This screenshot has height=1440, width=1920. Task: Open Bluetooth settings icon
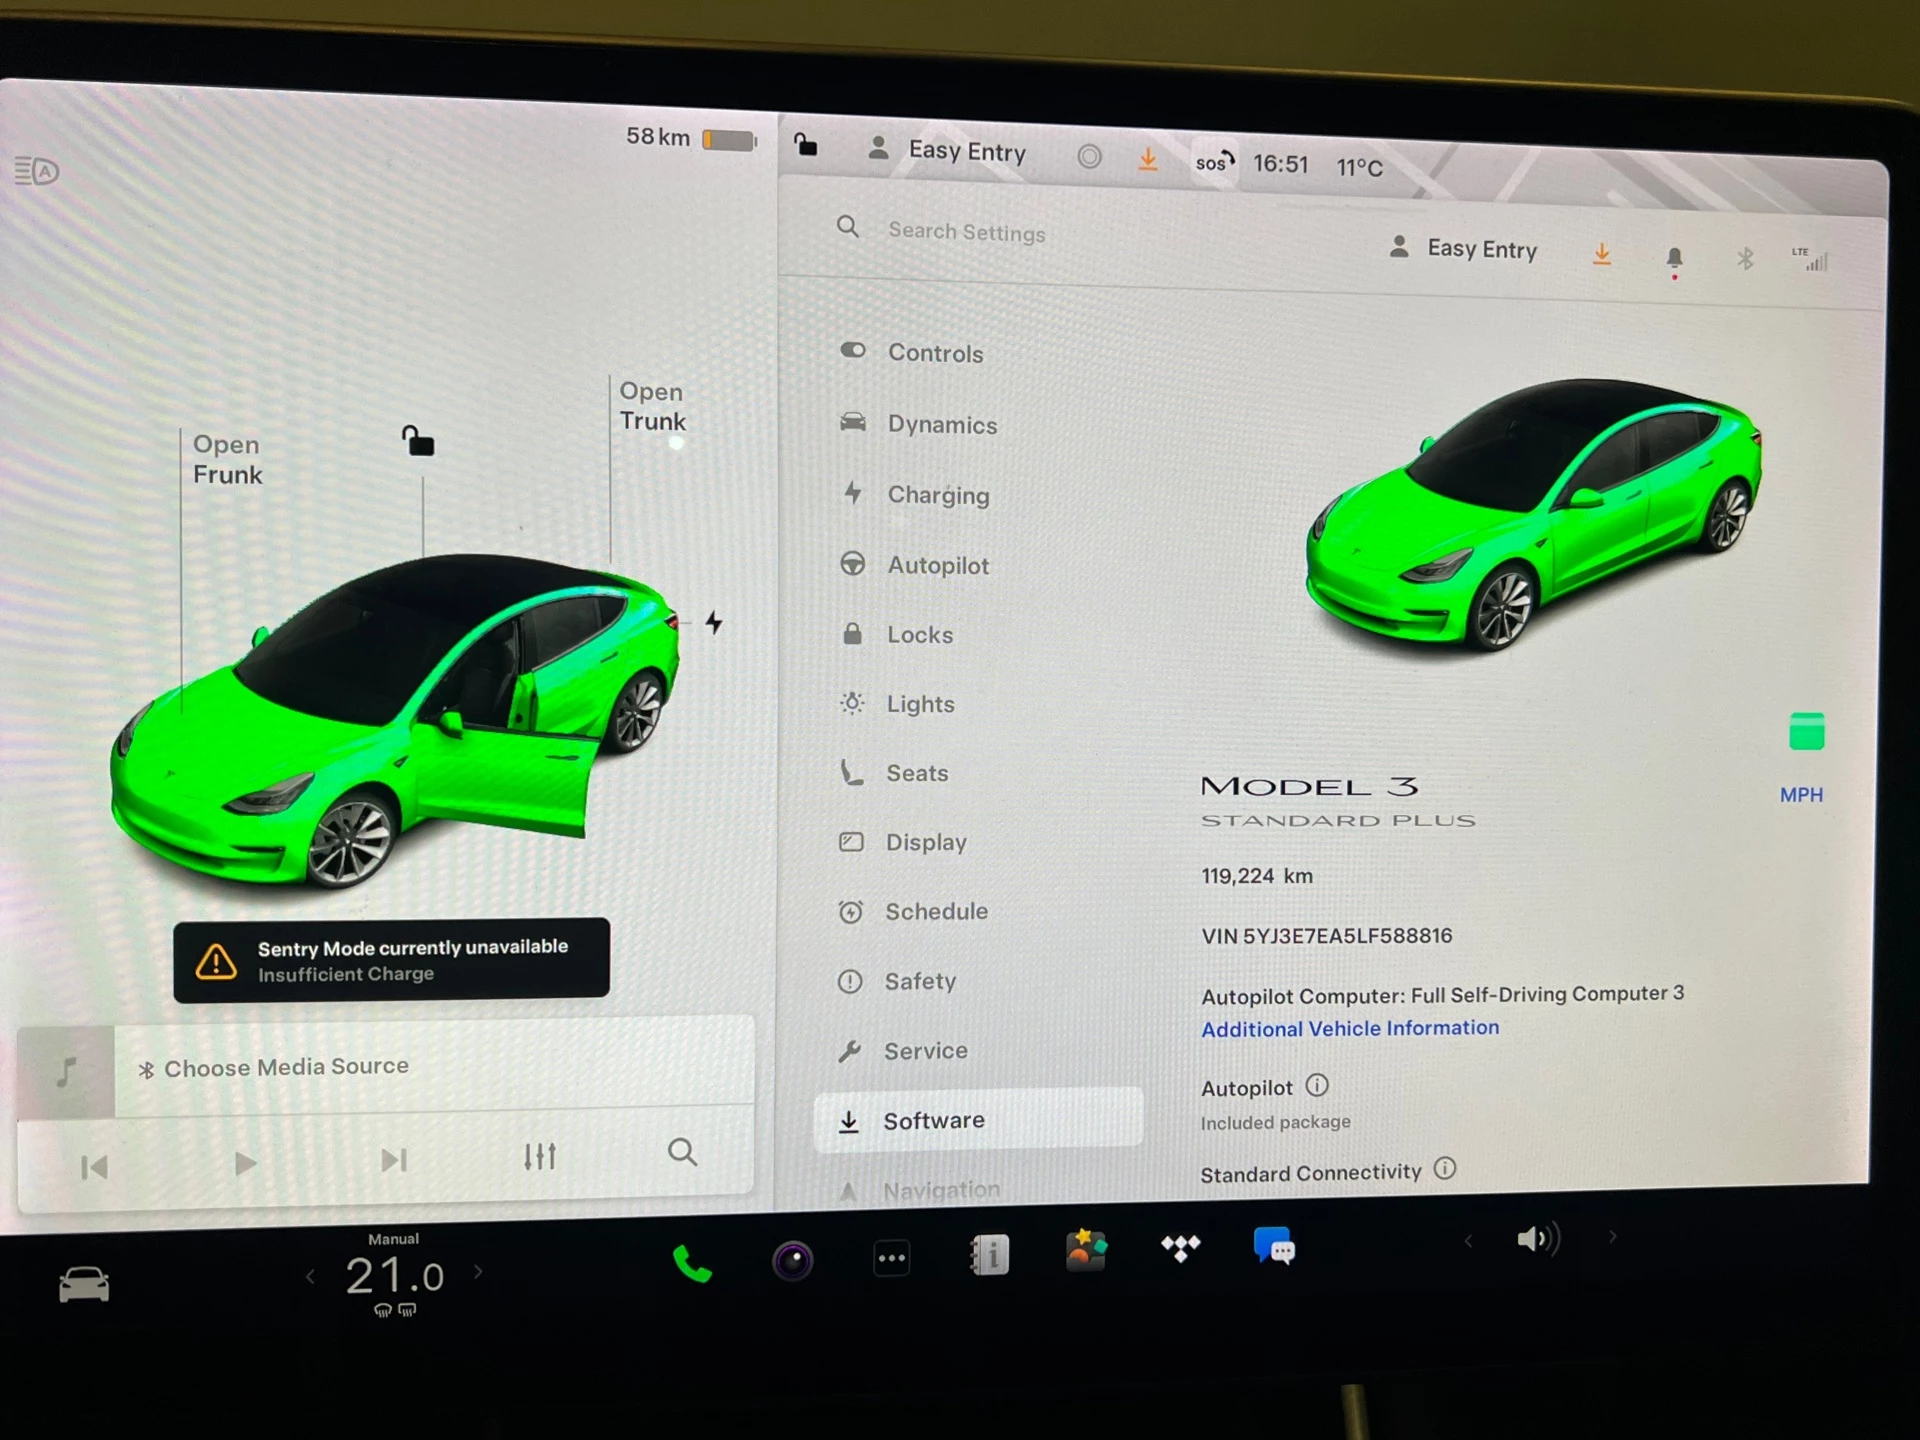pos(1745,259)
